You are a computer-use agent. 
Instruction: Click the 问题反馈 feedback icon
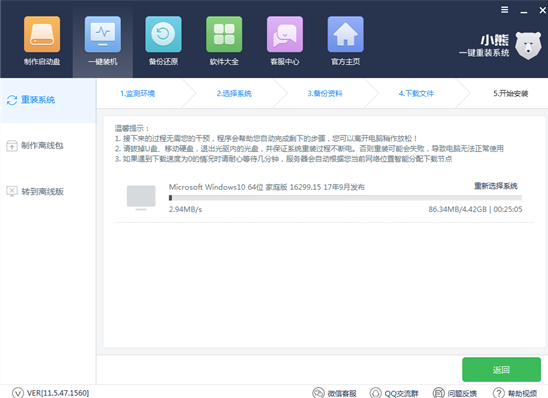coord(439,393)
